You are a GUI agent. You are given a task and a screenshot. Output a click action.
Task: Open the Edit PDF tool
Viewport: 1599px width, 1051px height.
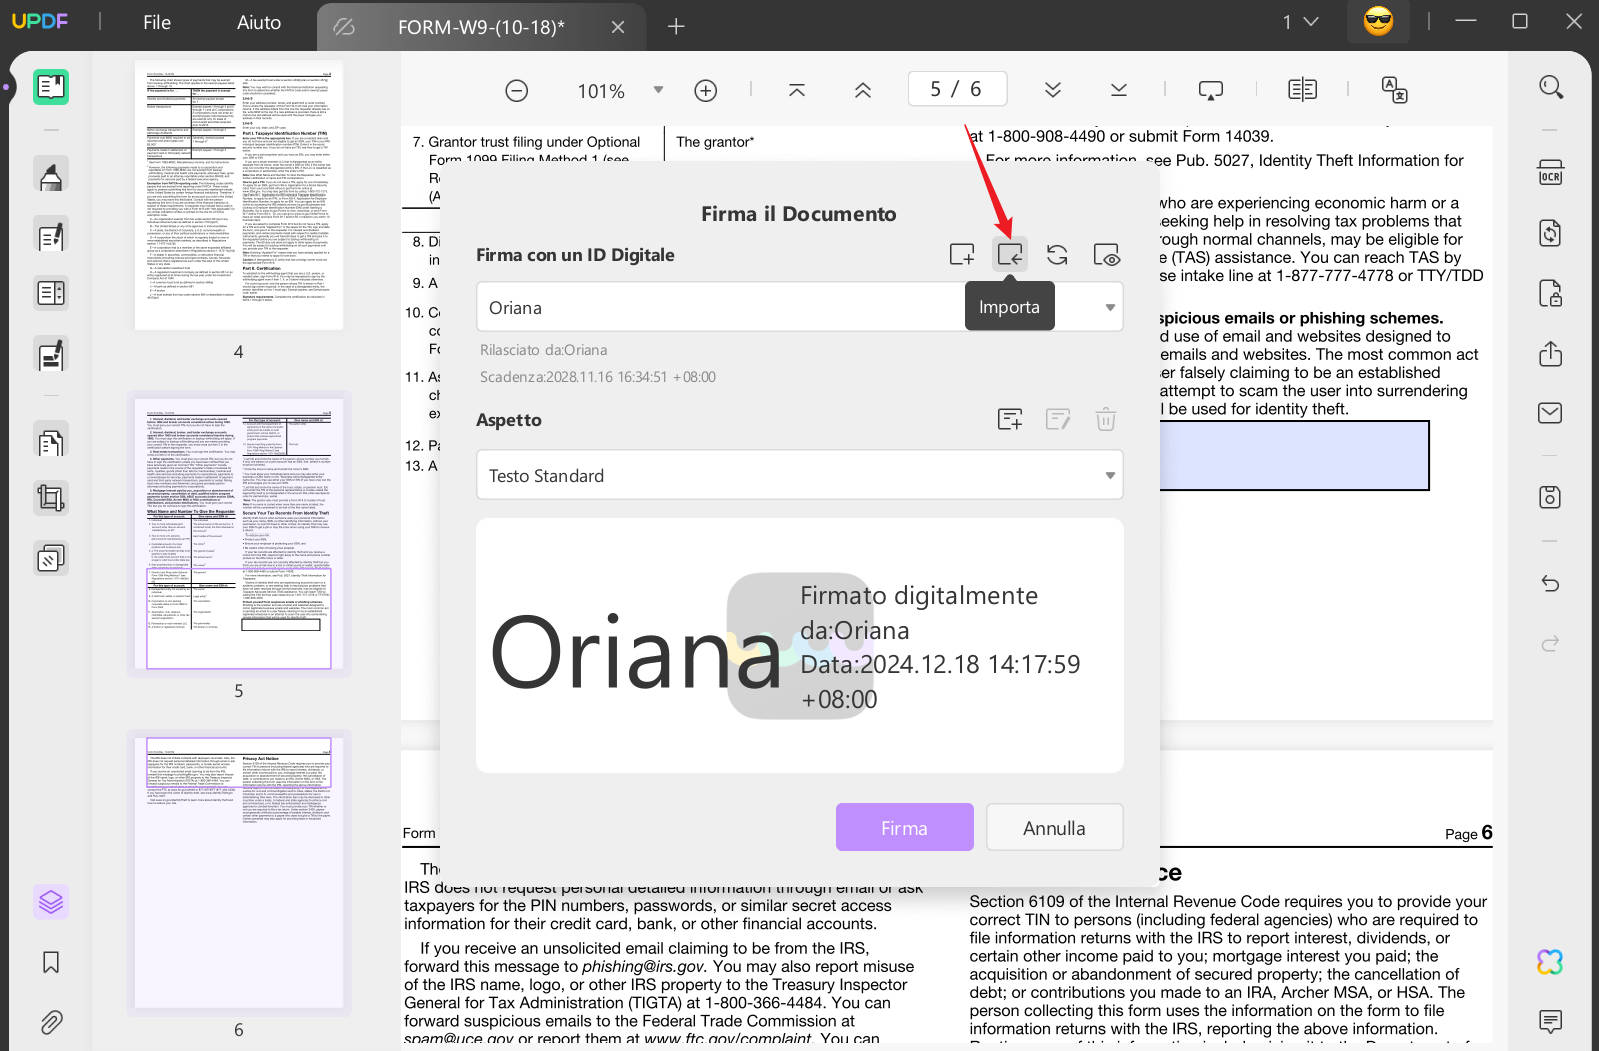click(x=51, y=236)
